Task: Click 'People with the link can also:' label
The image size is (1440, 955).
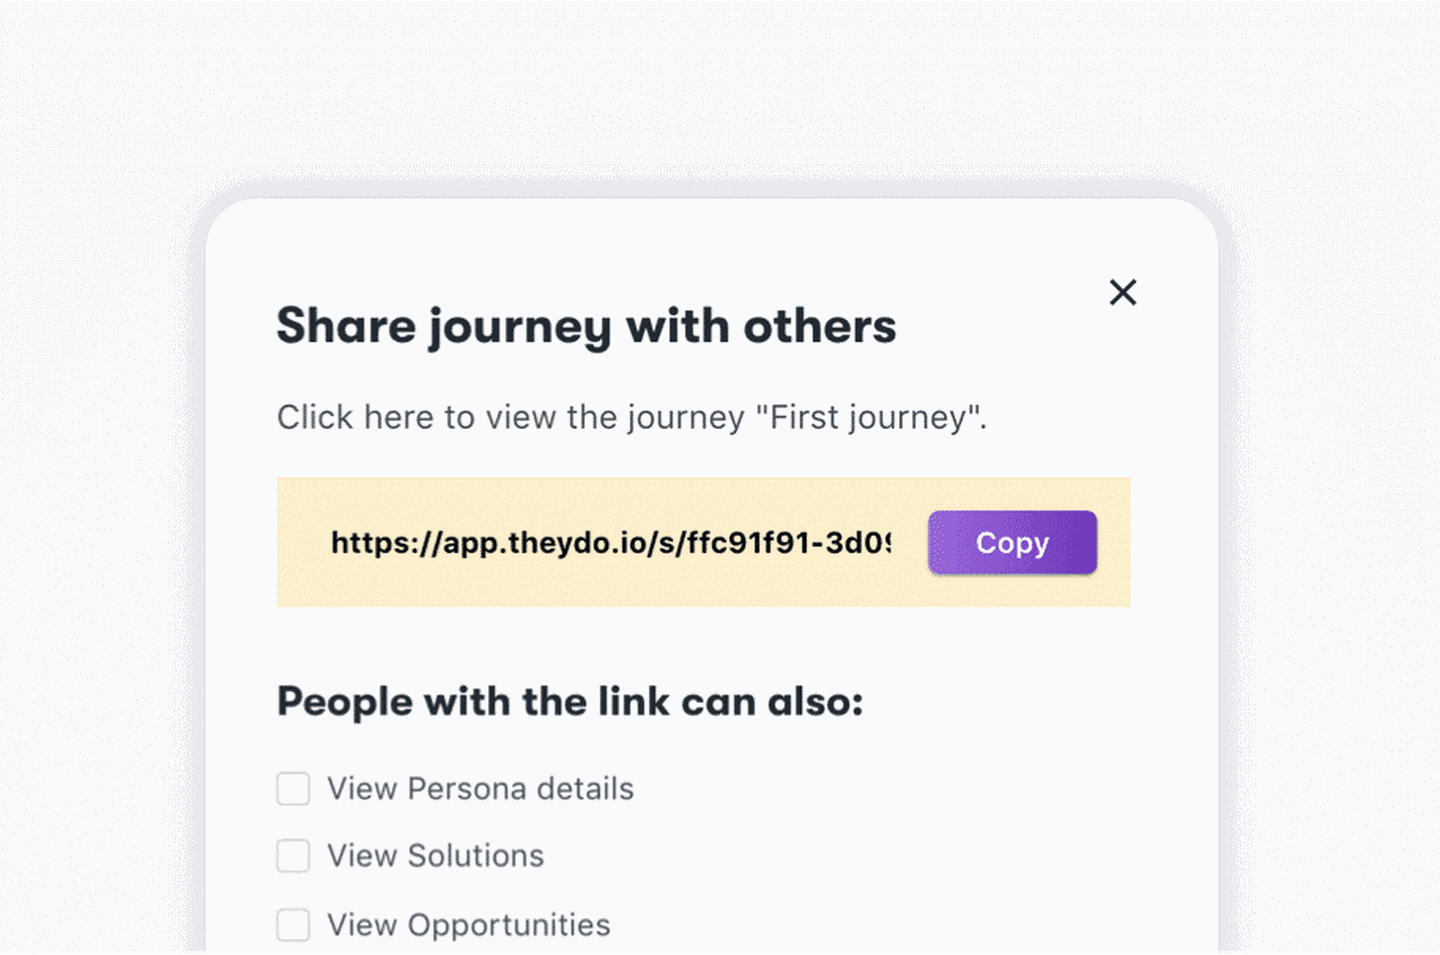Action: click(572, 701)
